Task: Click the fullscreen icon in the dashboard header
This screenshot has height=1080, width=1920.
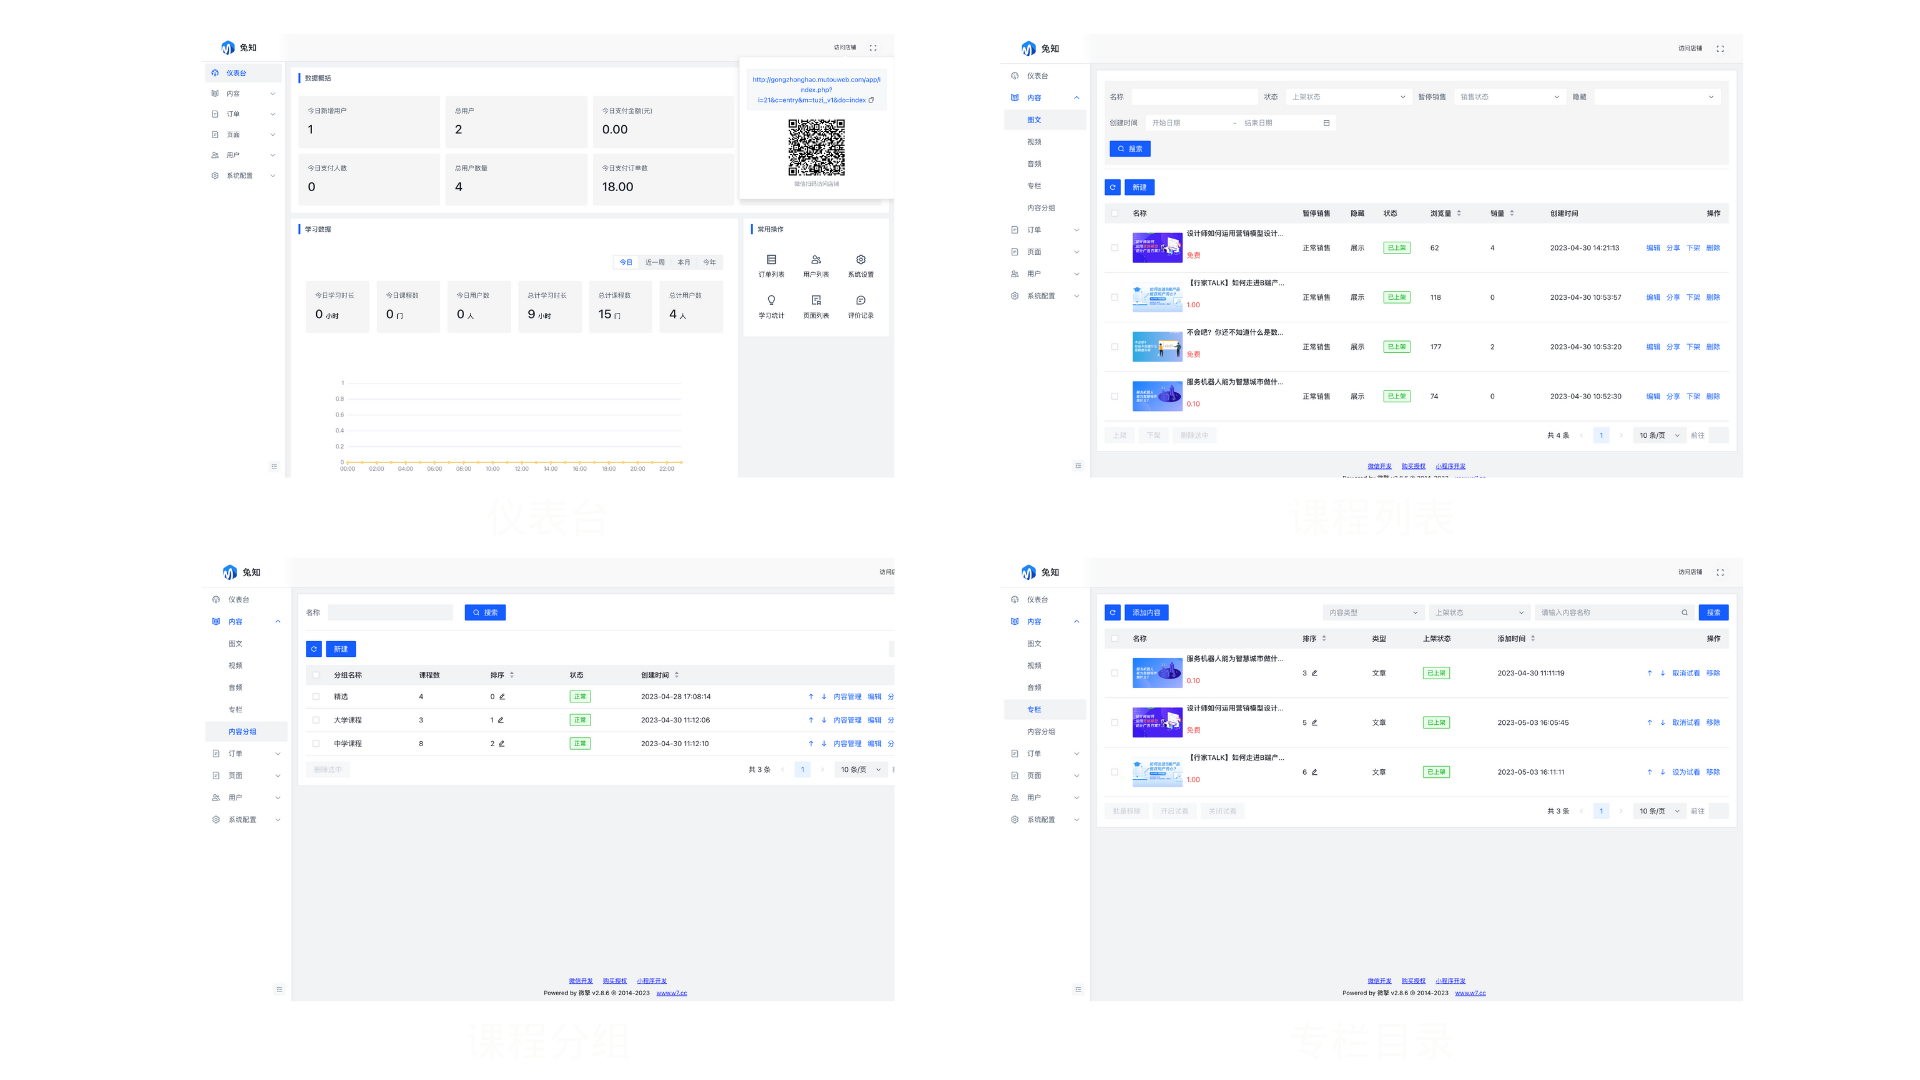Action: coord(873,48)
